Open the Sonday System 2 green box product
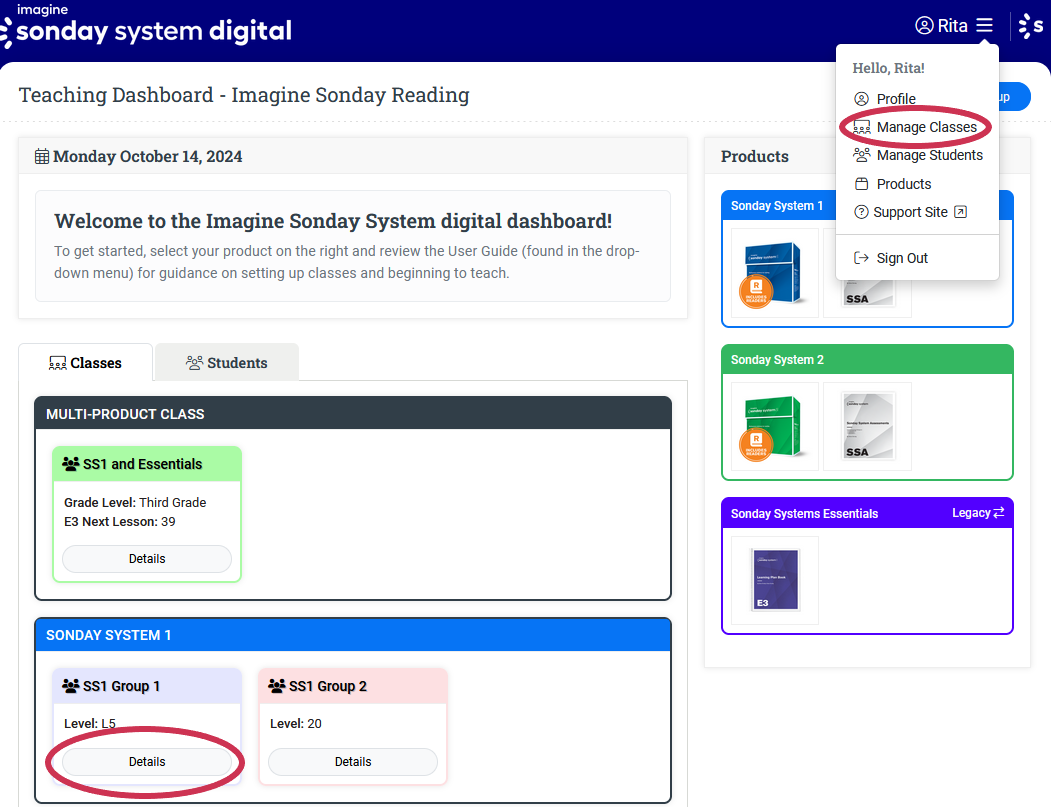The height and width of the screenshot is (807, 1051). [x=774, y=426]
